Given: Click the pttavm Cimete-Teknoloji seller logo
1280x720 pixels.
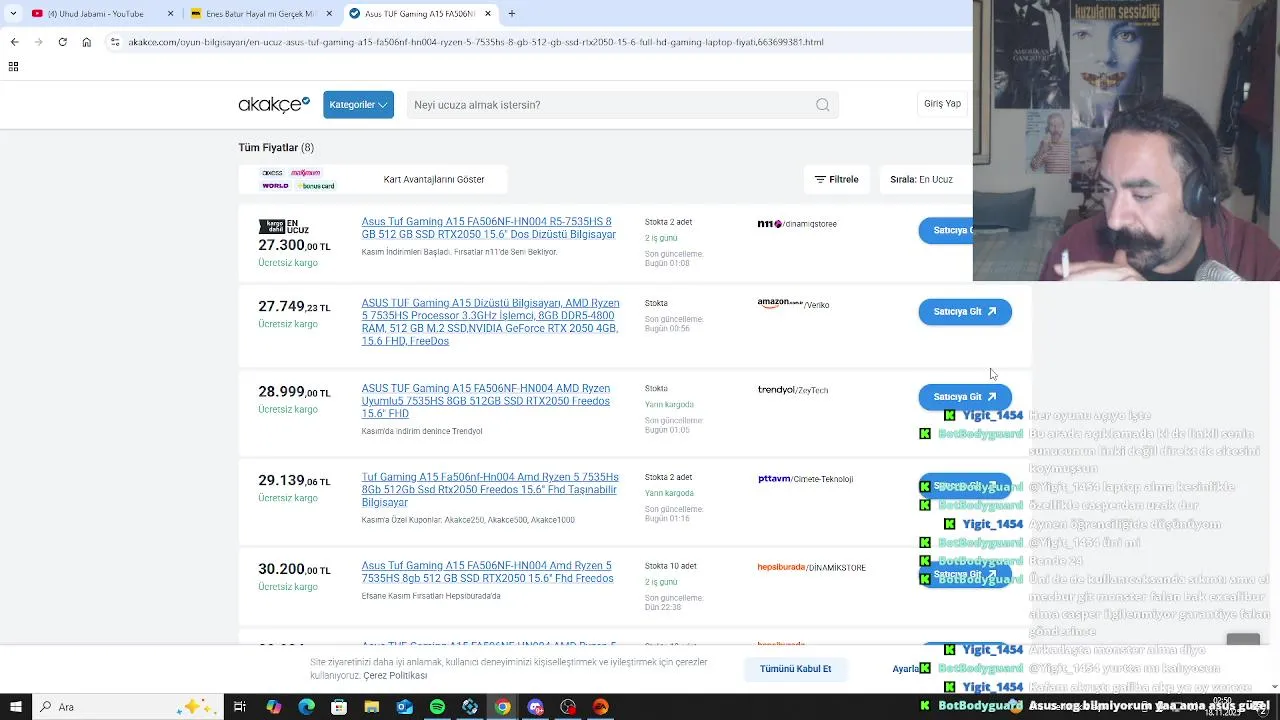Looking at the screenshot, I should coord(805,479).
